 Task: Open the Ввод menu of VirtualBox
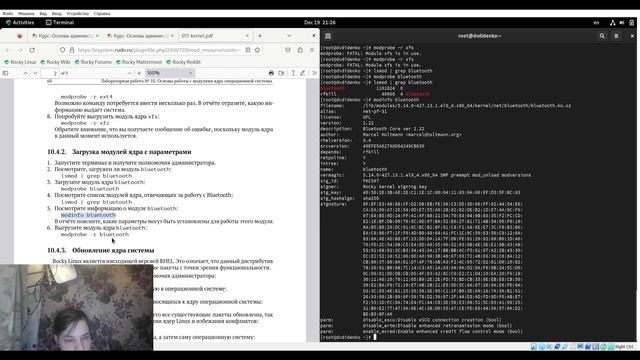pyautogui.click(x=56, y=13)
